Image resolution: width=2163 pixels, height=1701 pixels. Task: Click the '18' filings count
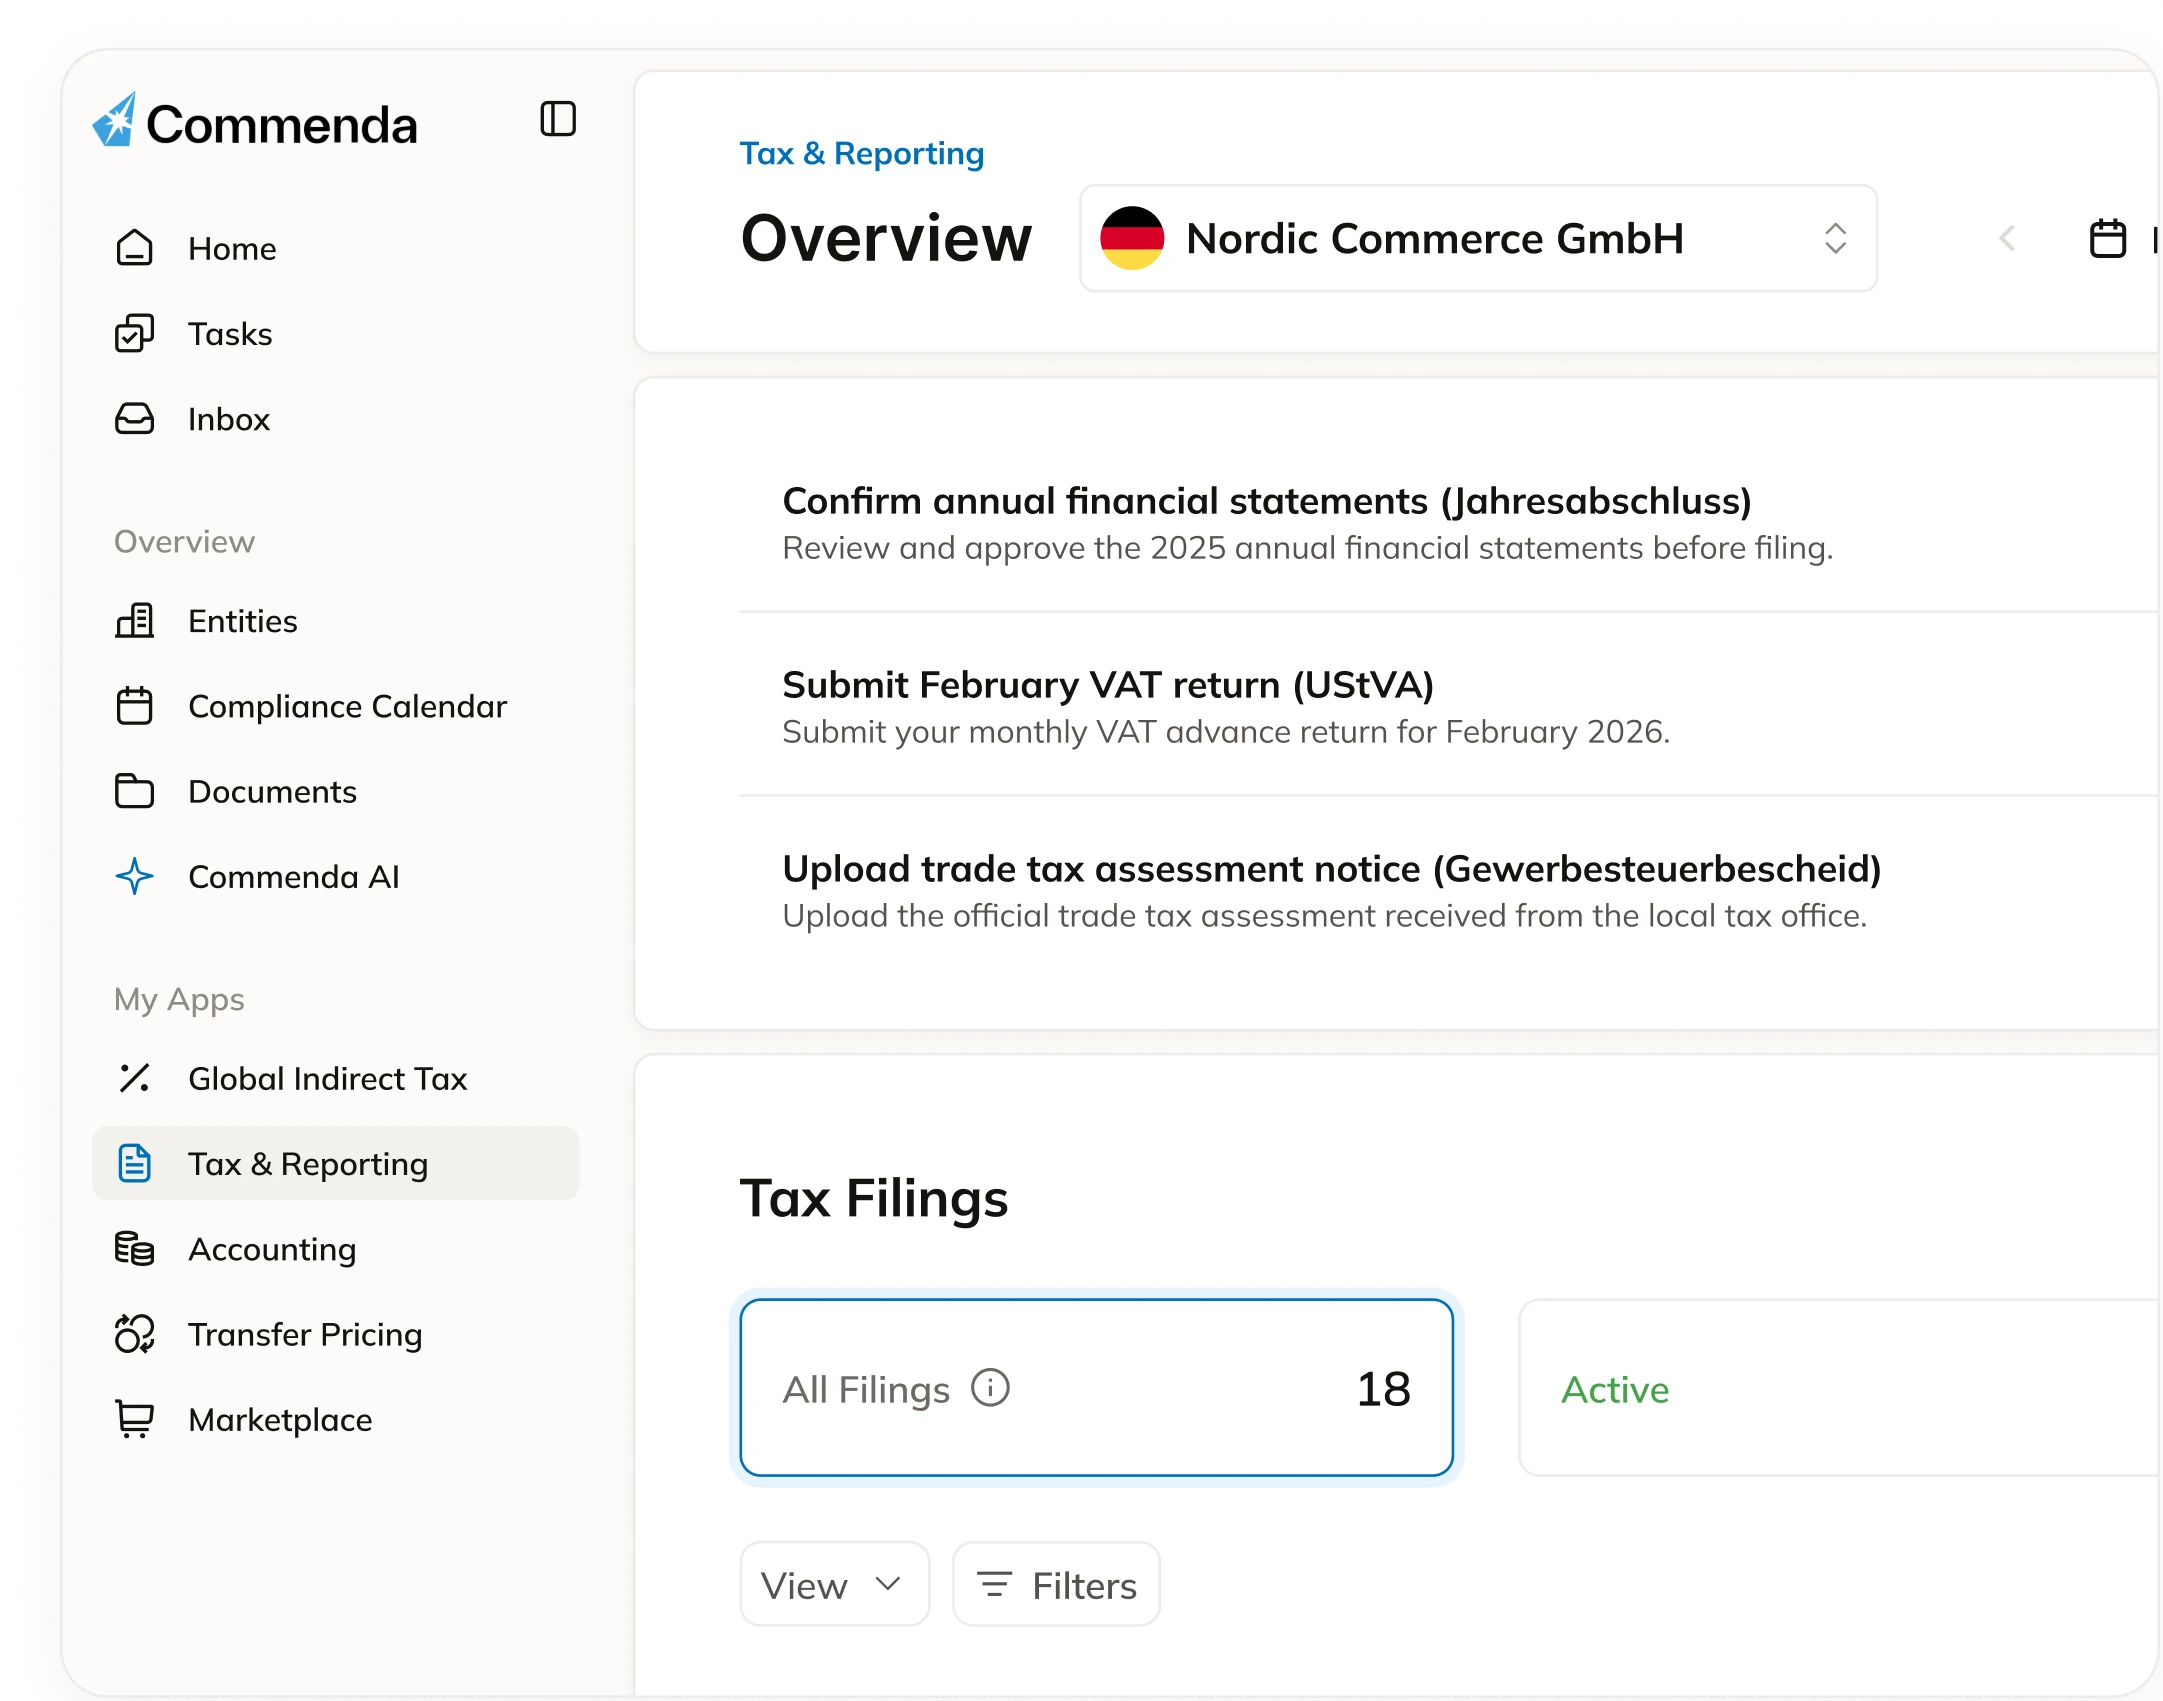1383,1389
